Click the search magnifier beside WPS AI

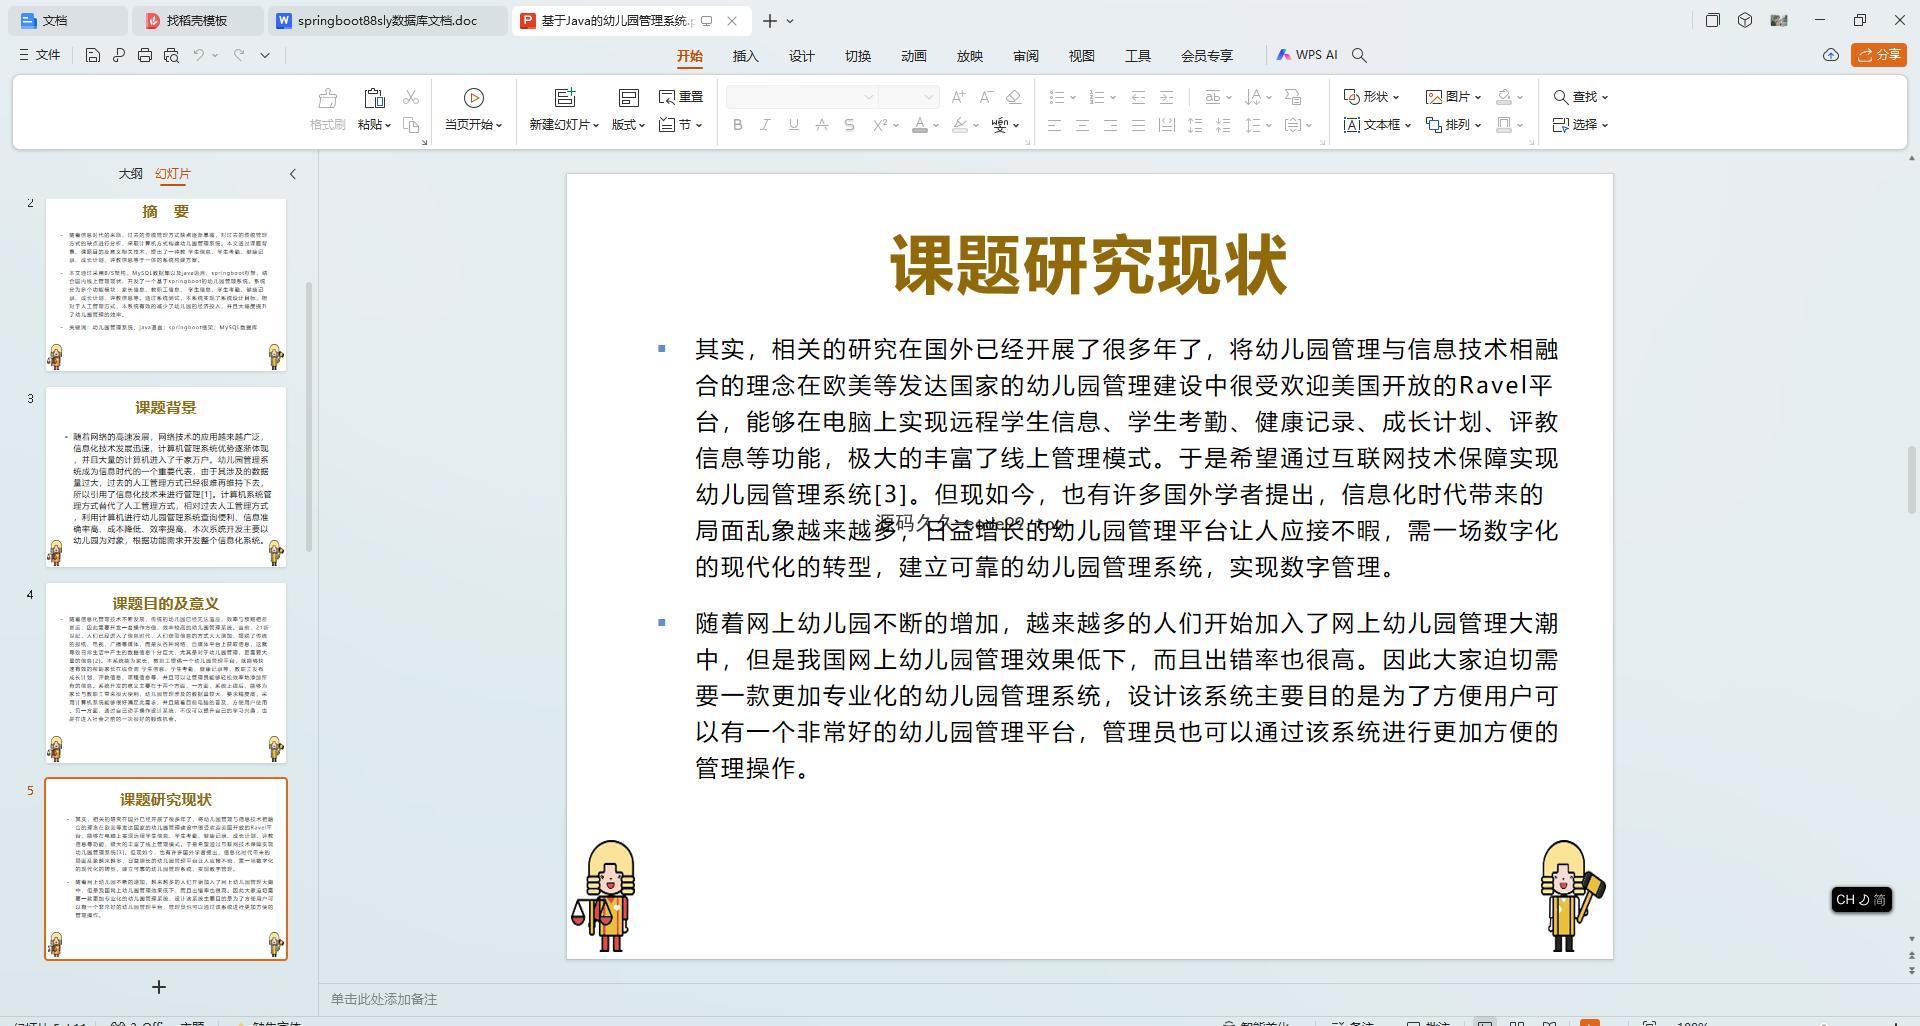coord(1359,55)
